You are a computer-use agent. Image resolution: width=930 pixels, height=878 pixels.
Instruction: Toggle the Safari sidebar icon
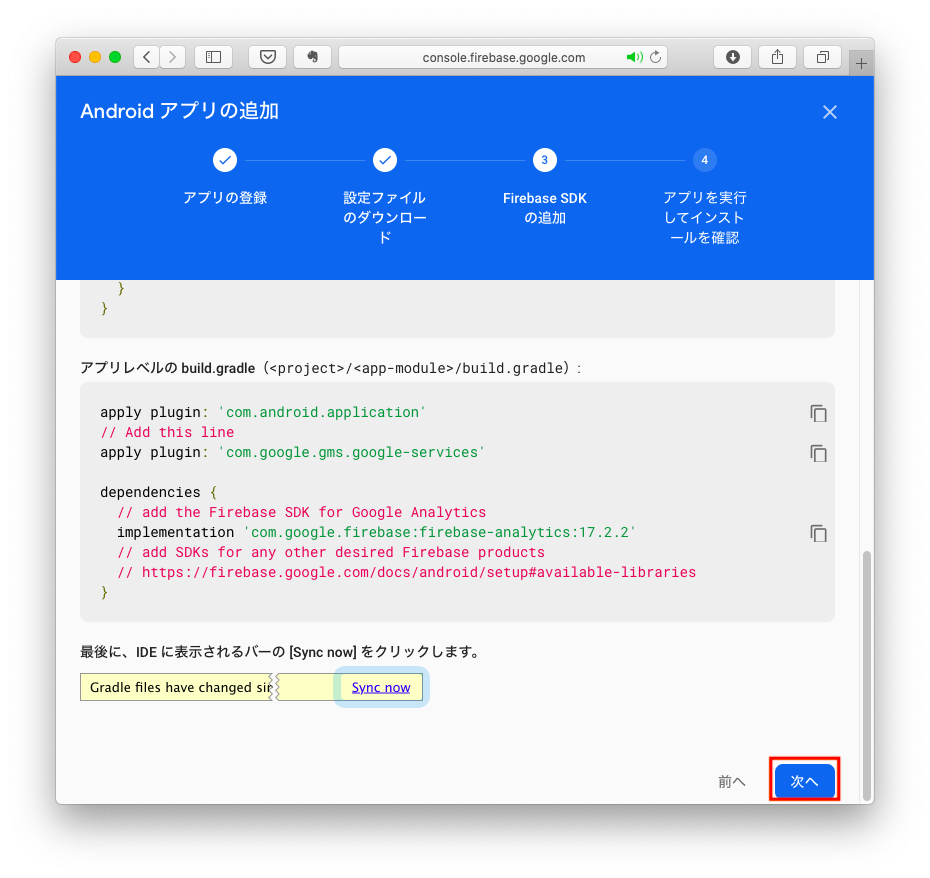213,57
